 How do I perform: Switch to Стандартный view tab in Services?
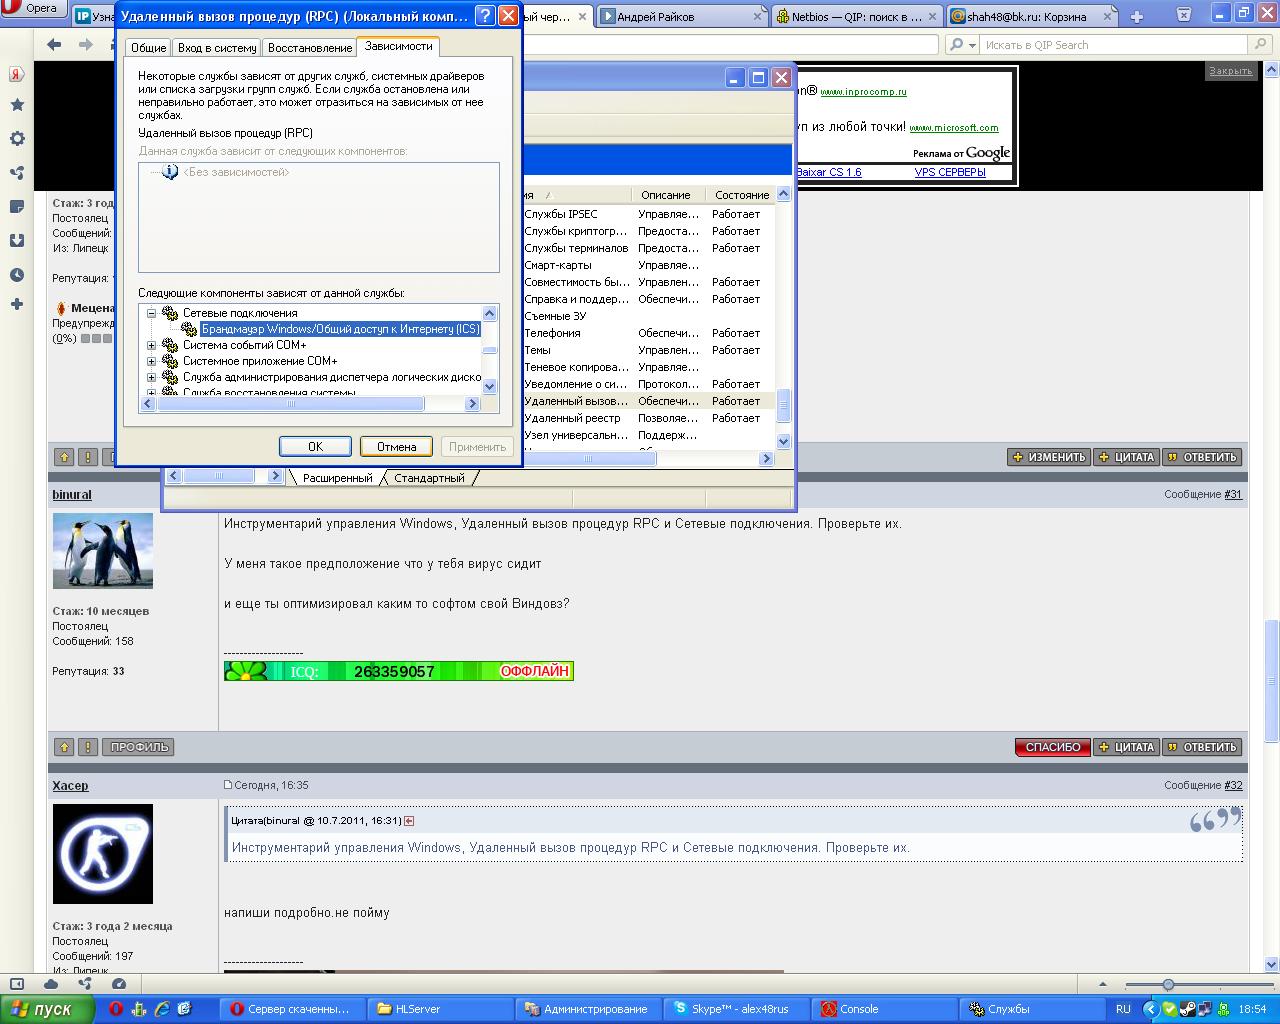click(429, 478)
